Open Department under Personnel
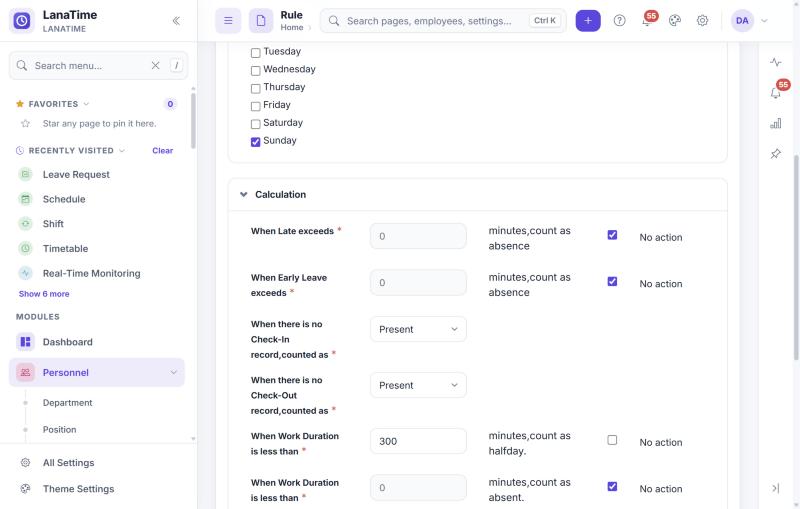Screen dimensions: 800x509 [x=67, y=403]
